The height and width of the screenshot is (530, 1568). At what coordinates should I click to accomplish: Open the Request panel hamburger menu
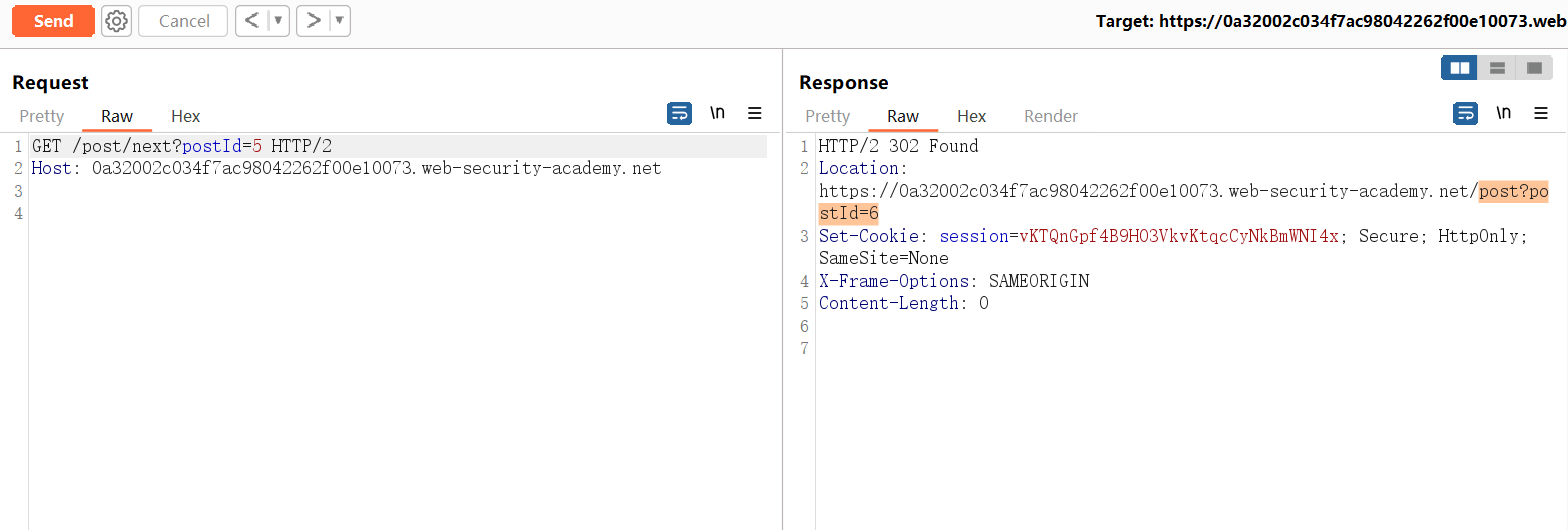pyautogui.click(x=755, y=114)
